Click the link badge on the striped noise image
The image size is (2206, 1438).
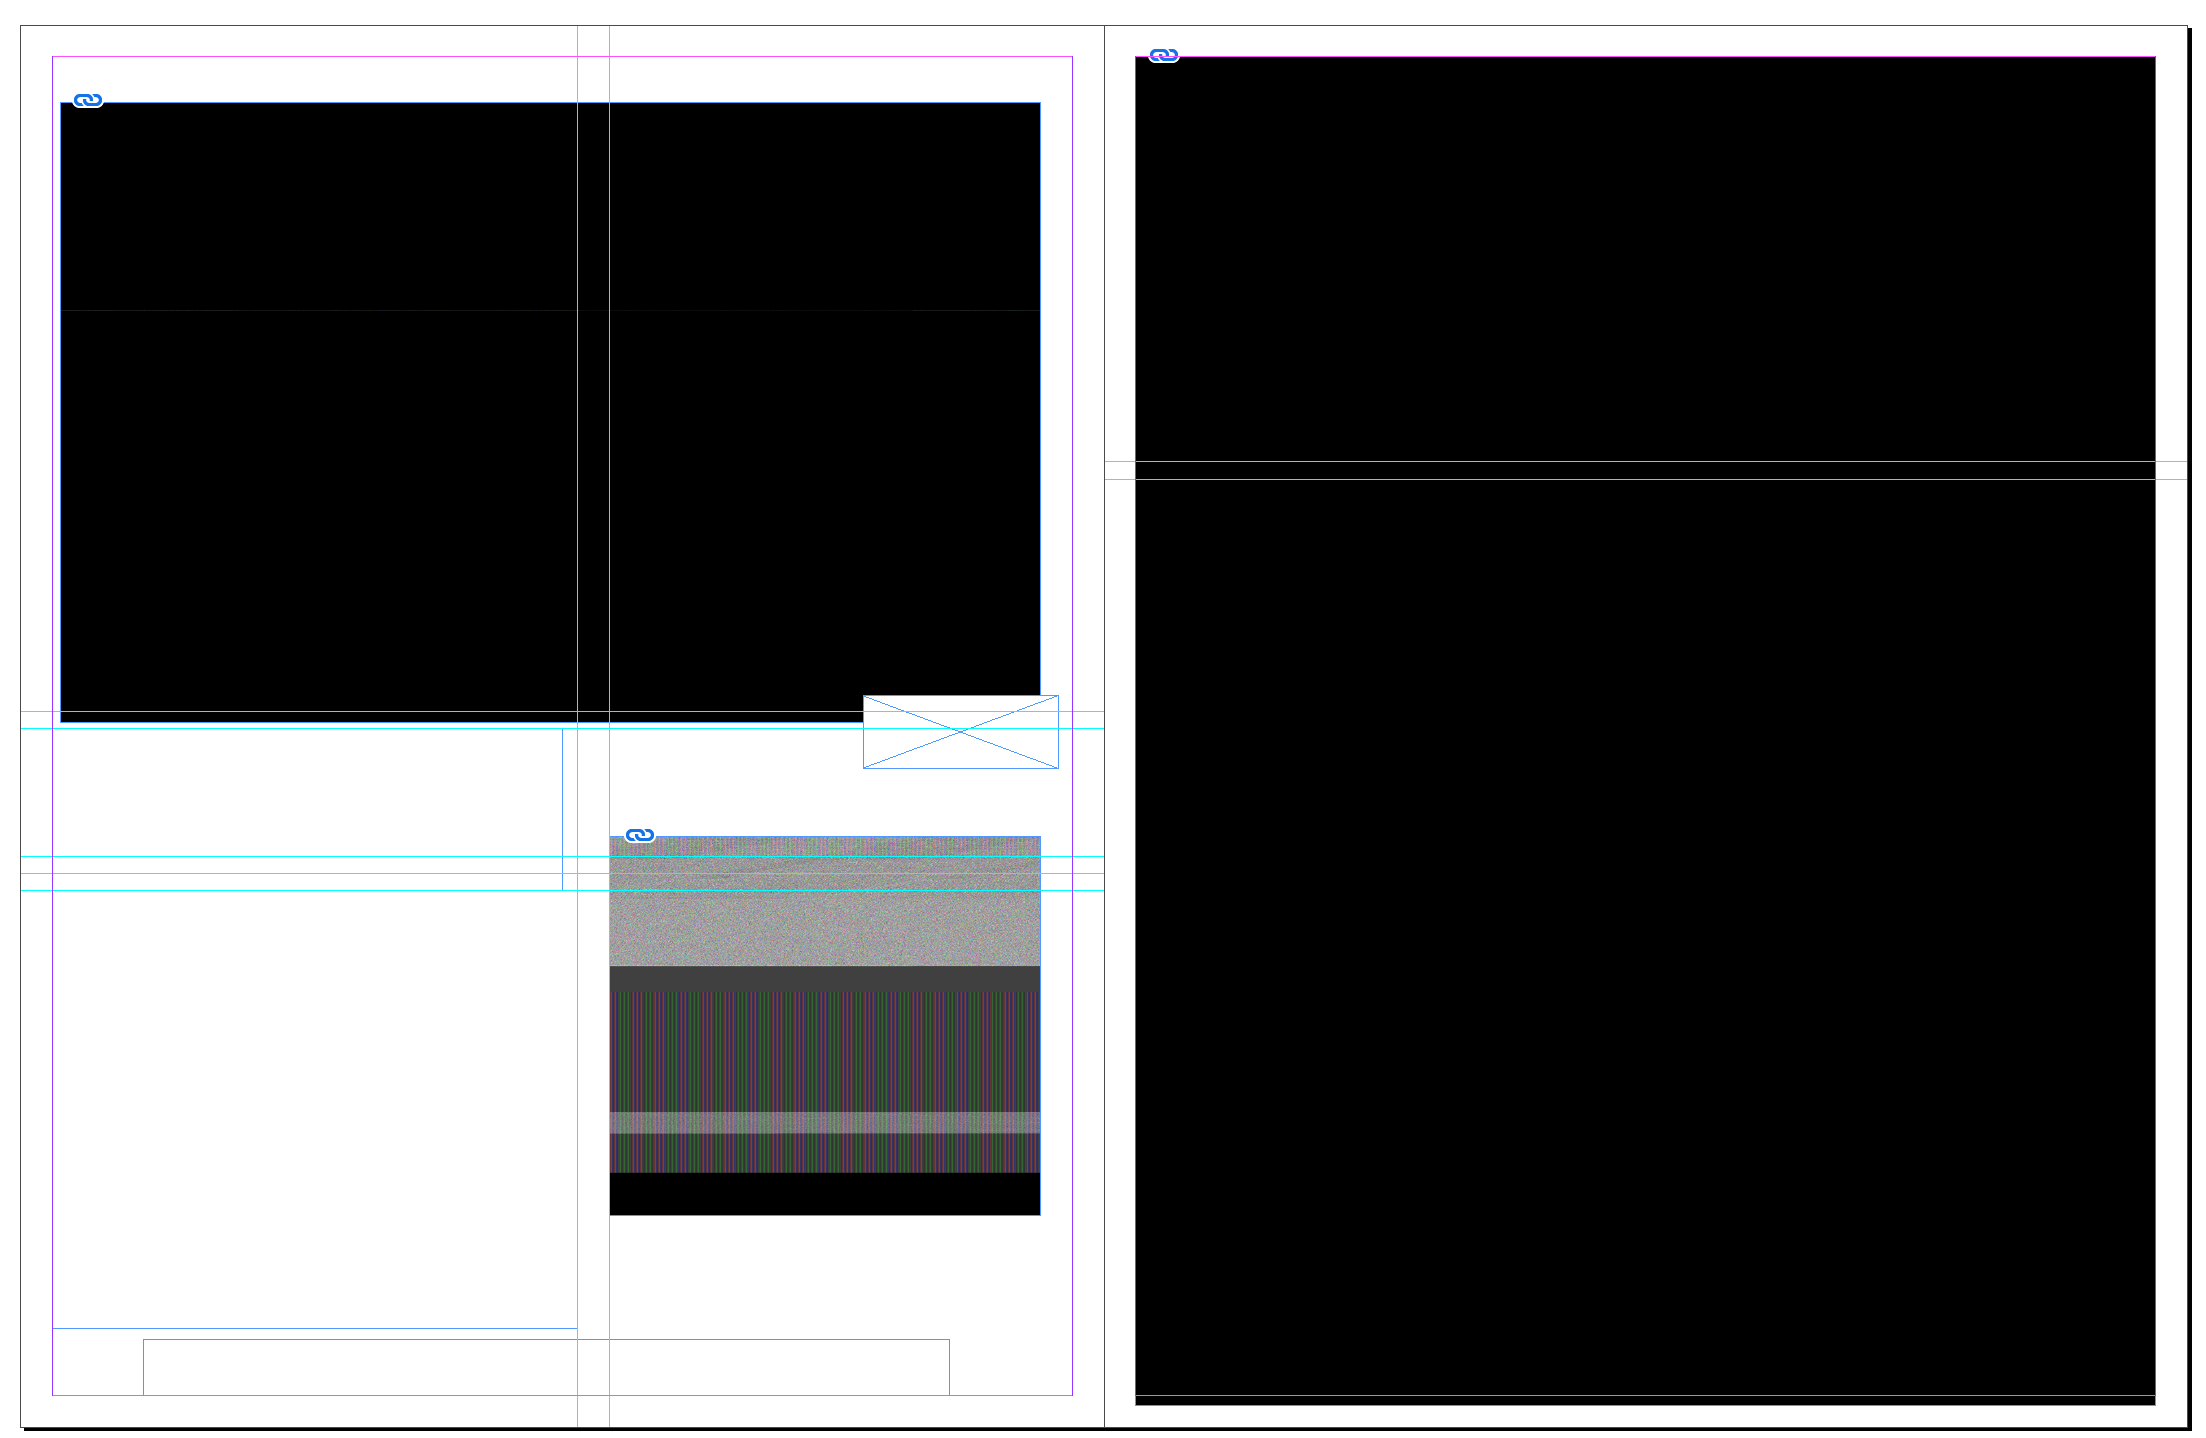click(640, 835)
